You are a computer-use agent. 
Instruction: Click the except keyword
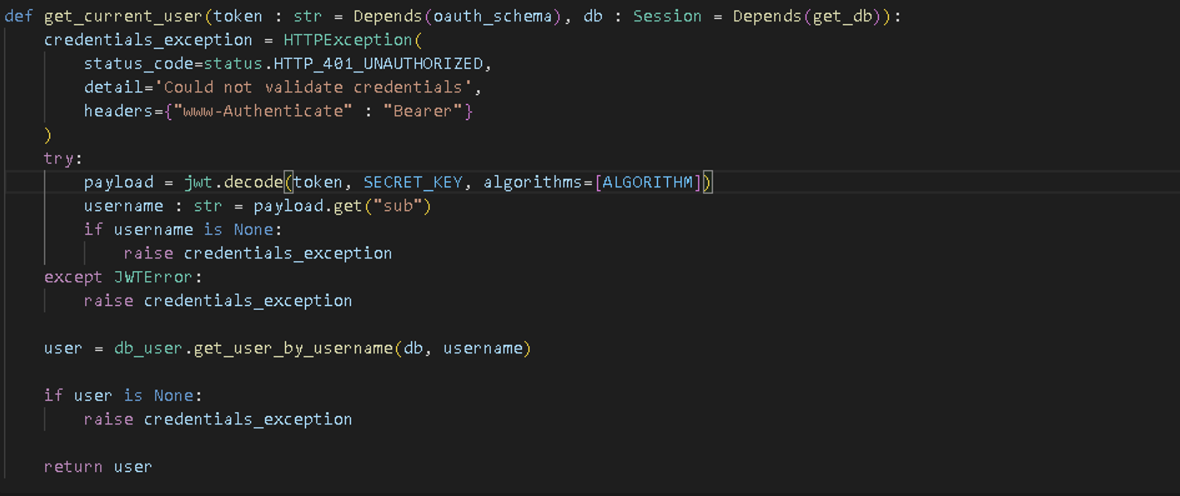(x=73, y=277)
